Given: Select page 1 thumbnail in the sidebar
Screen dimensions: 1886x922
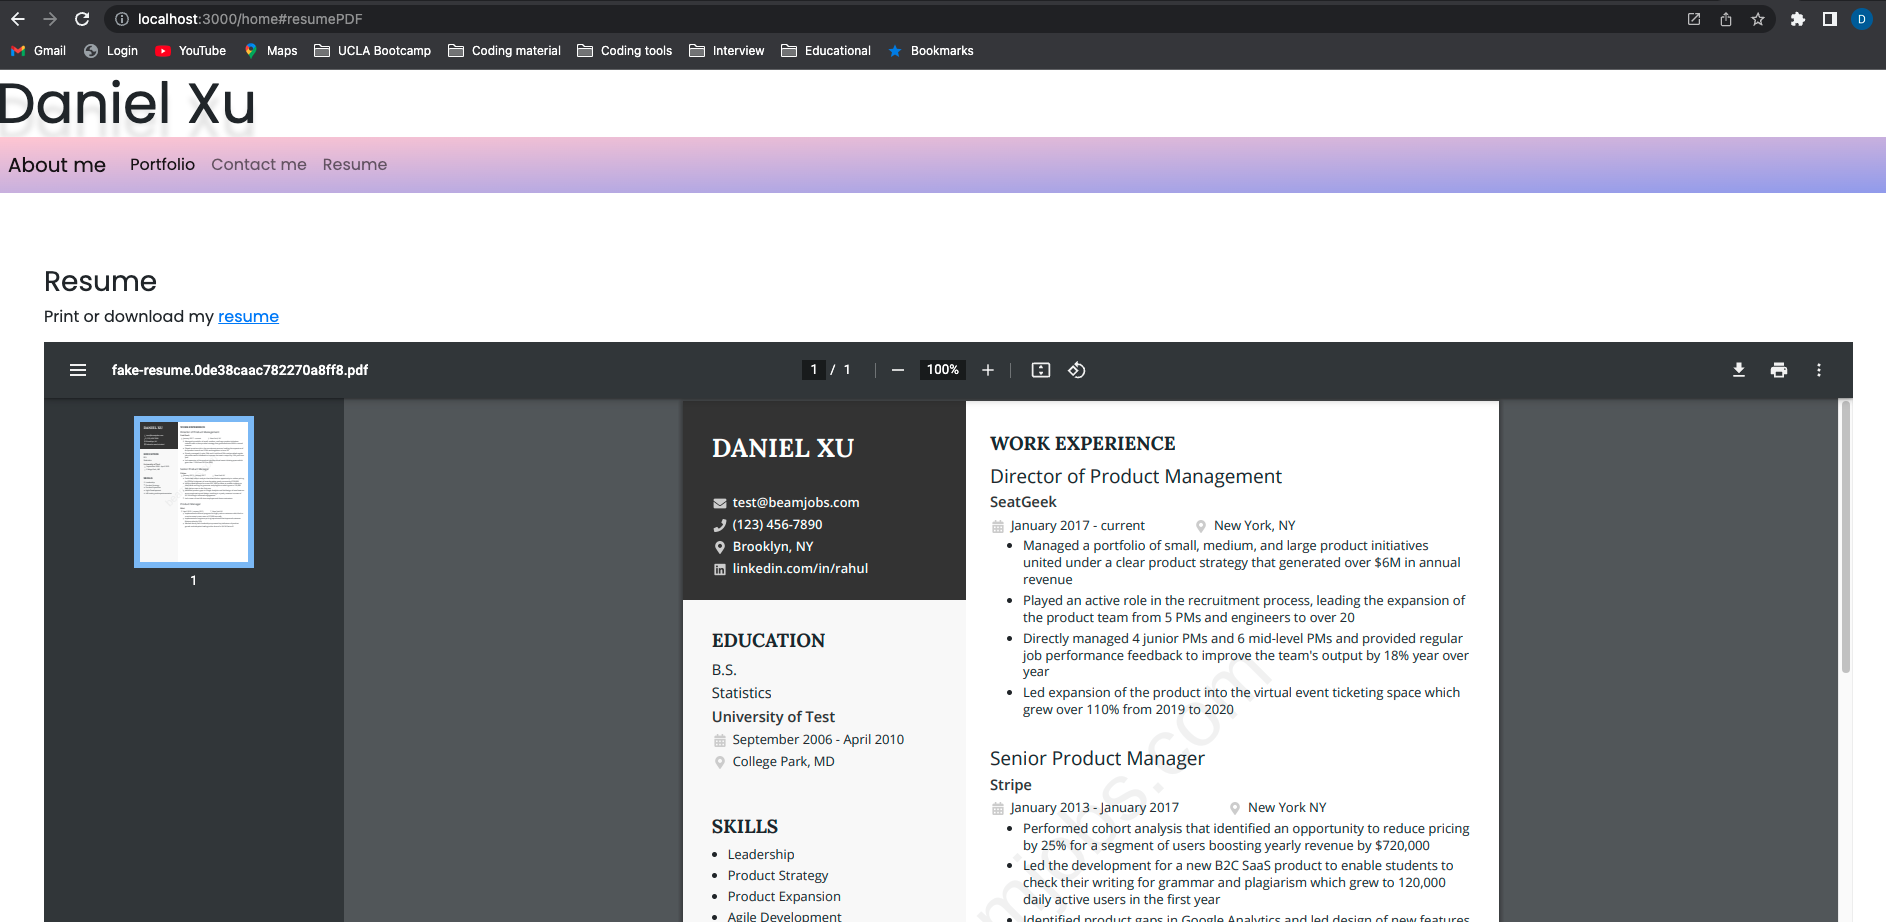Looking at the screenshot, I should pos(193,491).
